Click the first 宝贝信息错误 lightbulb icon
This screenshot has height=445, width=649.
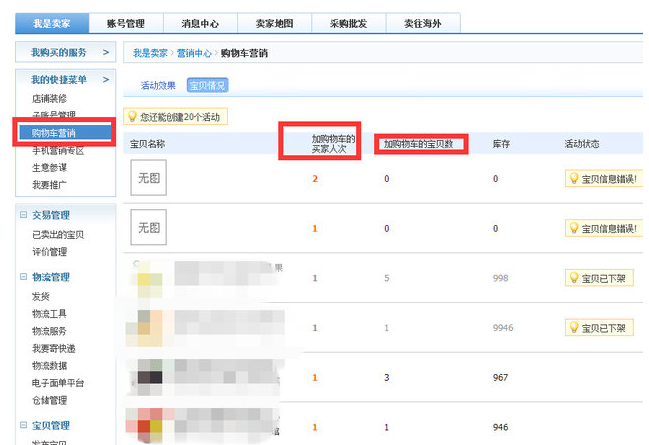tap(573, 178)
